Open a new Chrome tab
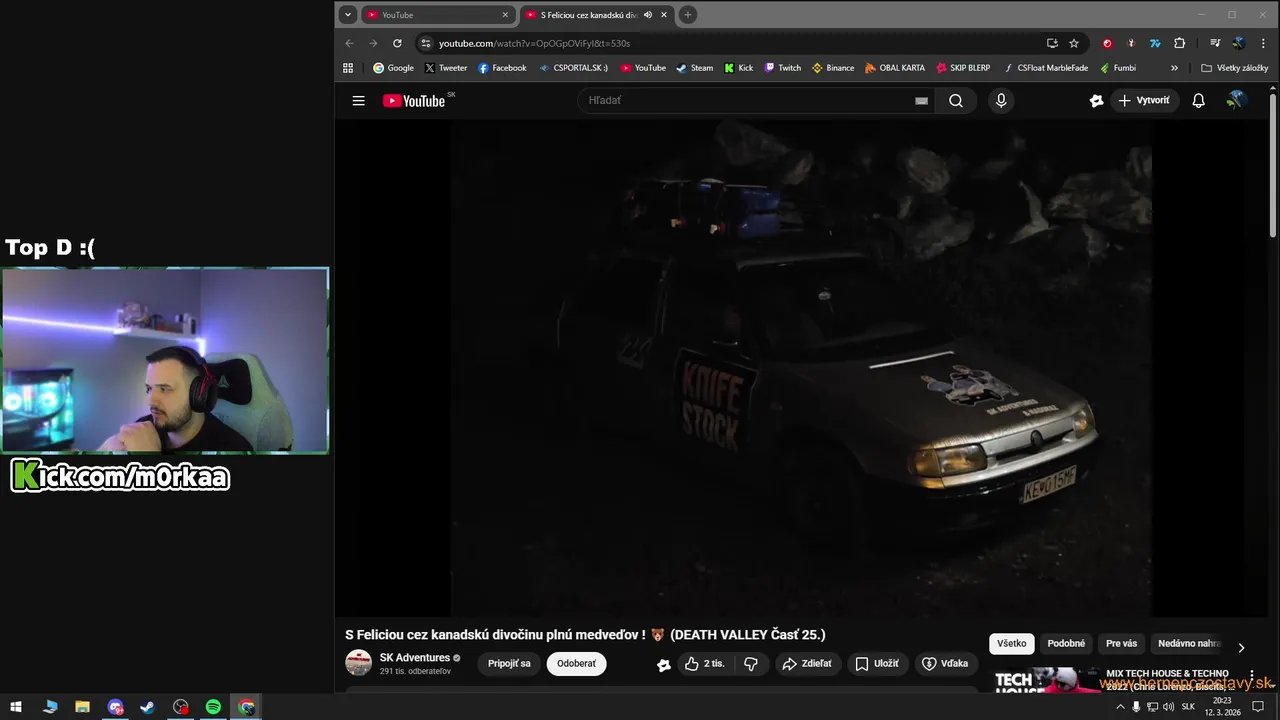 tap(688, 15)
